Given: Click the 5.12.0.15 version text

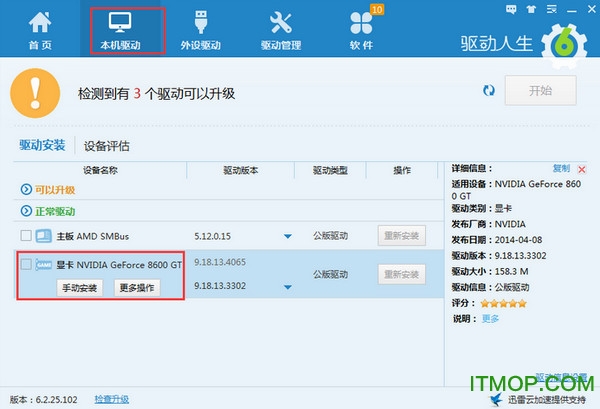Looking at the screenshot, I should click(x=212, y=236).
